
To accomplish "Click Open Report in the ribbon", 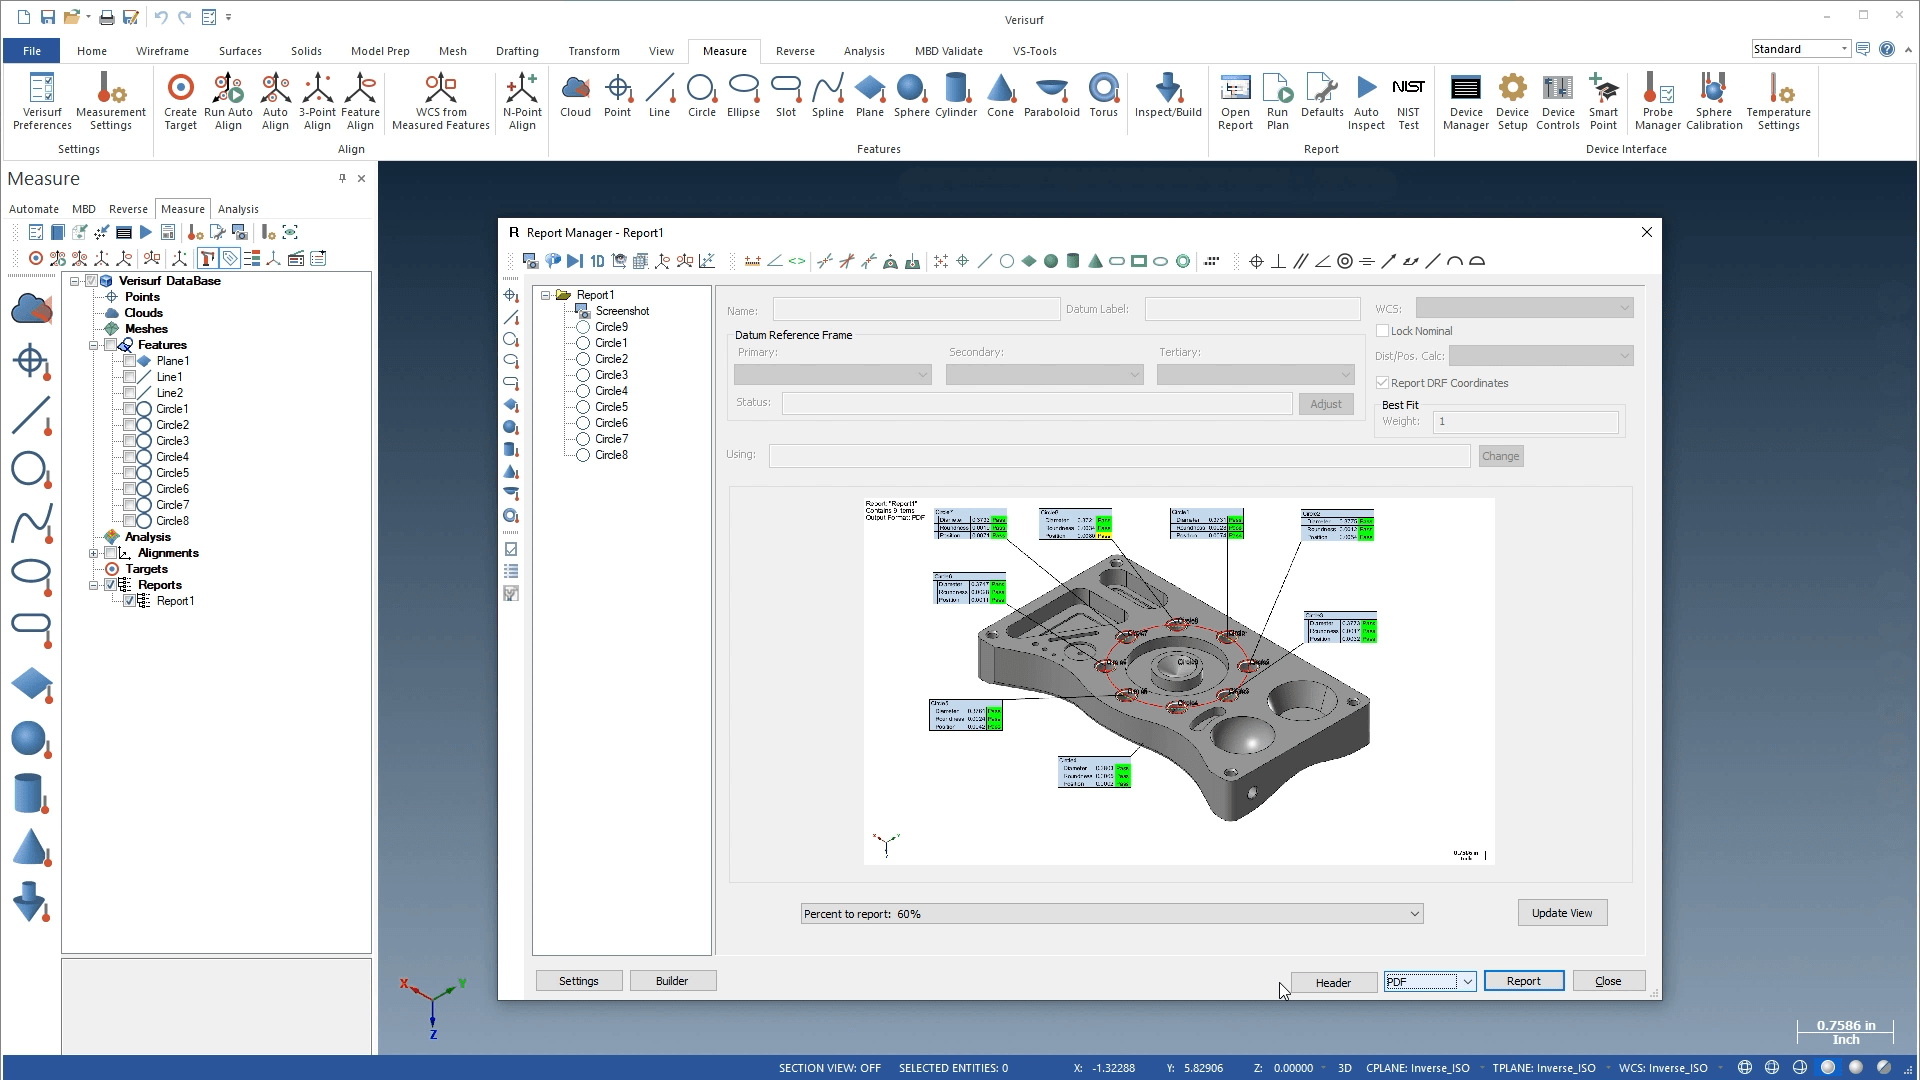I will click(x=1235, y=101).
